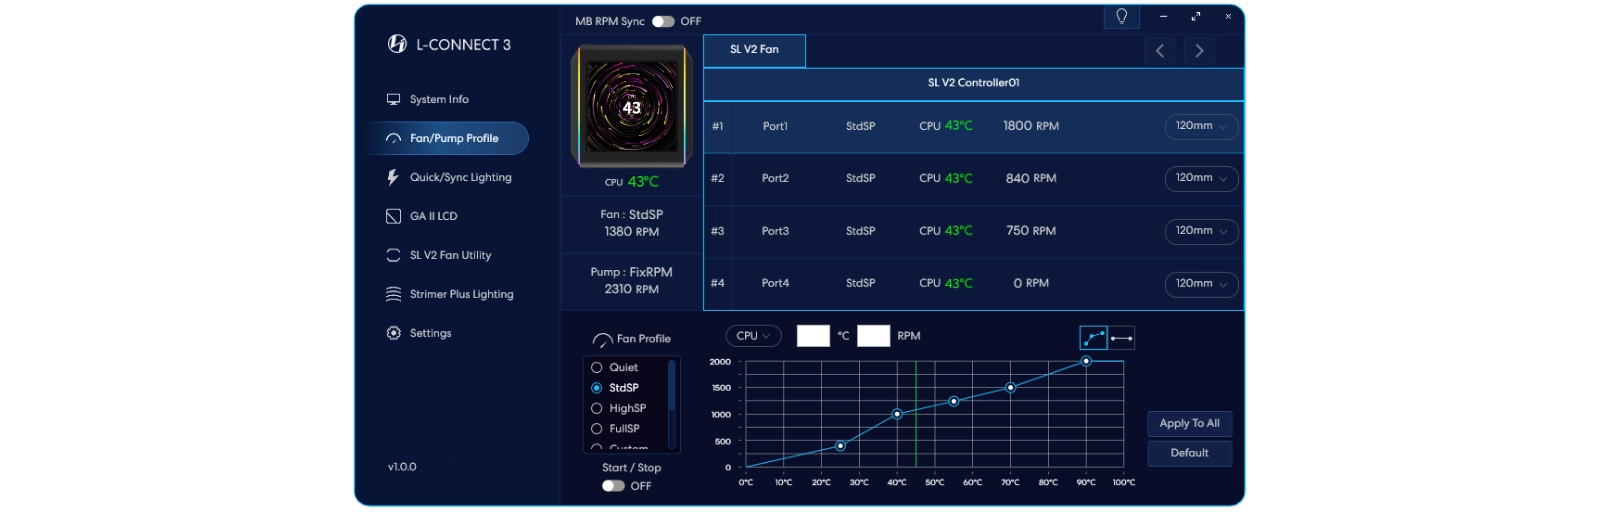
Task: Select the fixed-speed line mode icon
Action: [x=1121, y=338]
